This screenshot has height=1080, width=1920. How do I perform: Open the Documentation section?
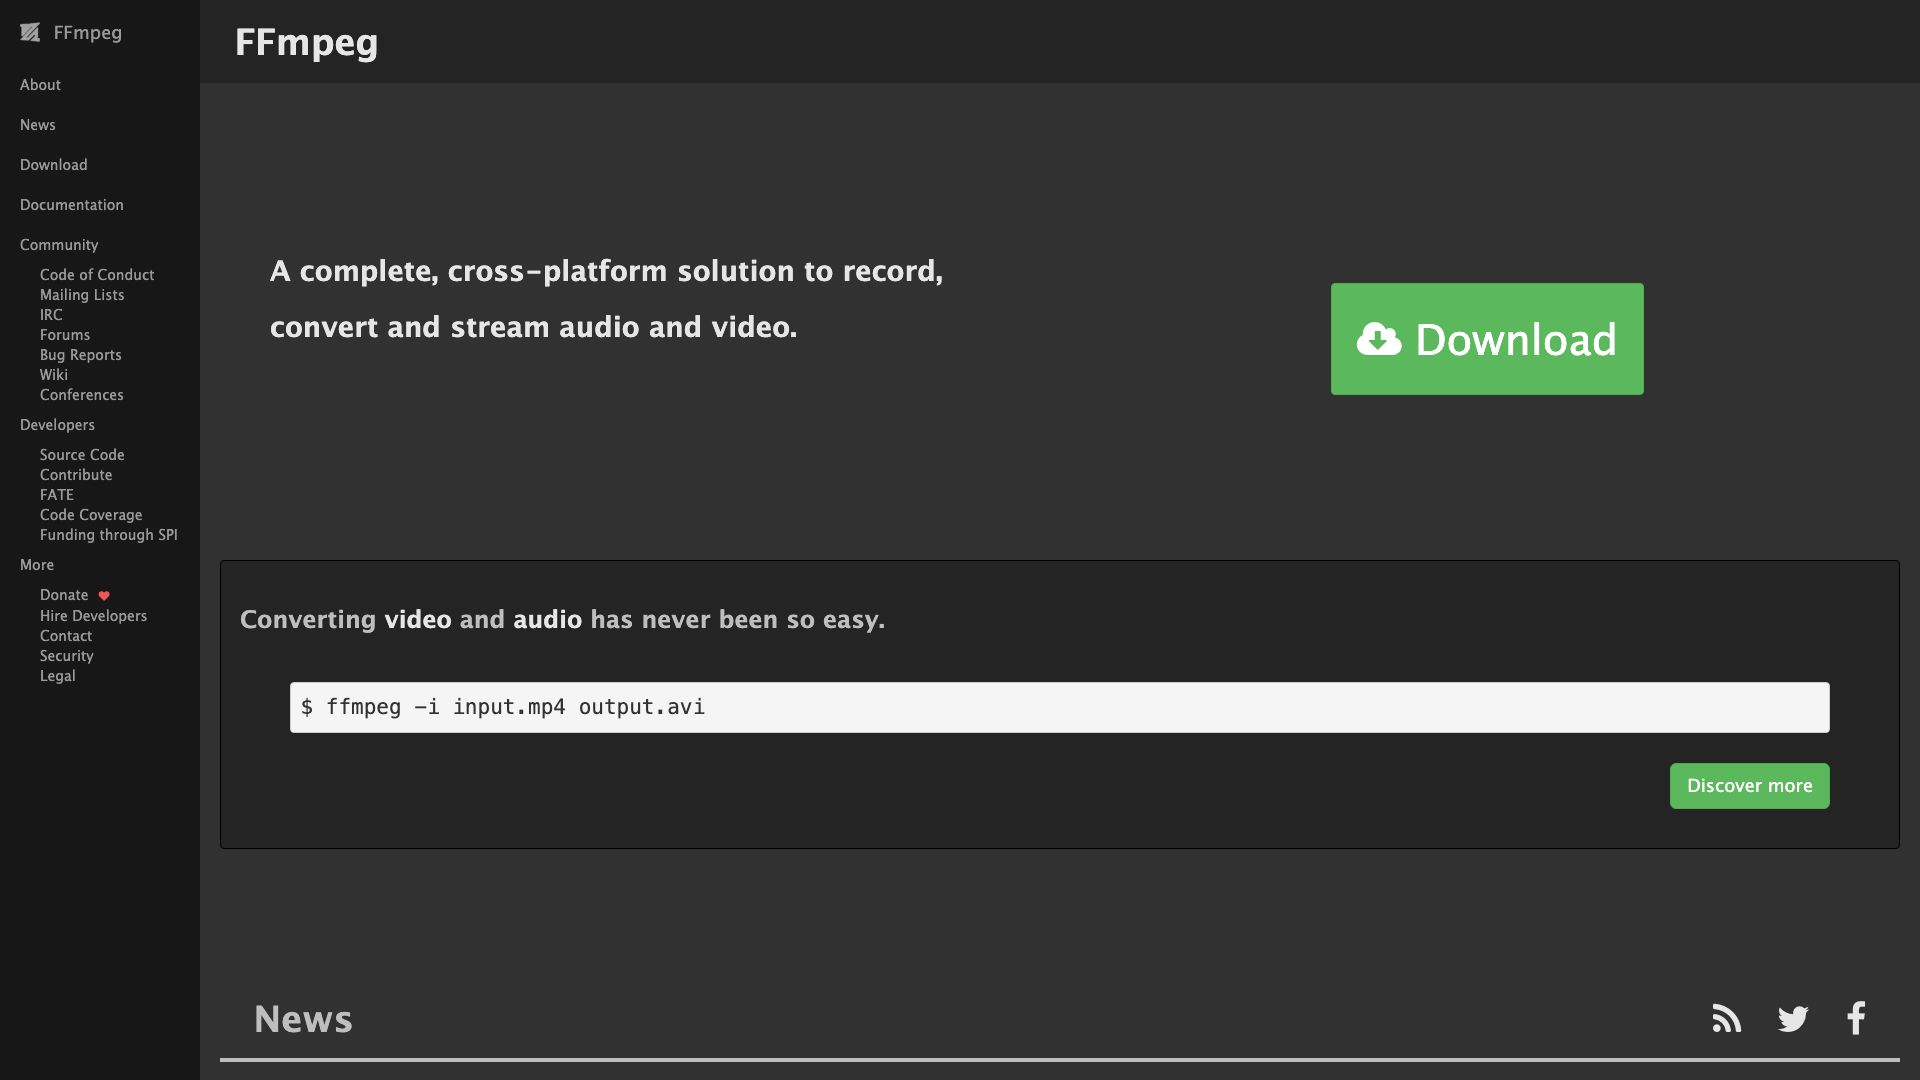71,204
